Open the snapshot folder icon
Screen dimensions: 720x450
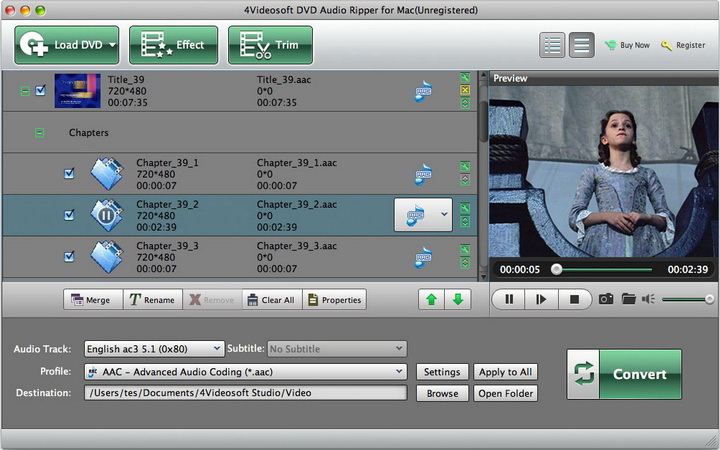[x=629, y=298]
